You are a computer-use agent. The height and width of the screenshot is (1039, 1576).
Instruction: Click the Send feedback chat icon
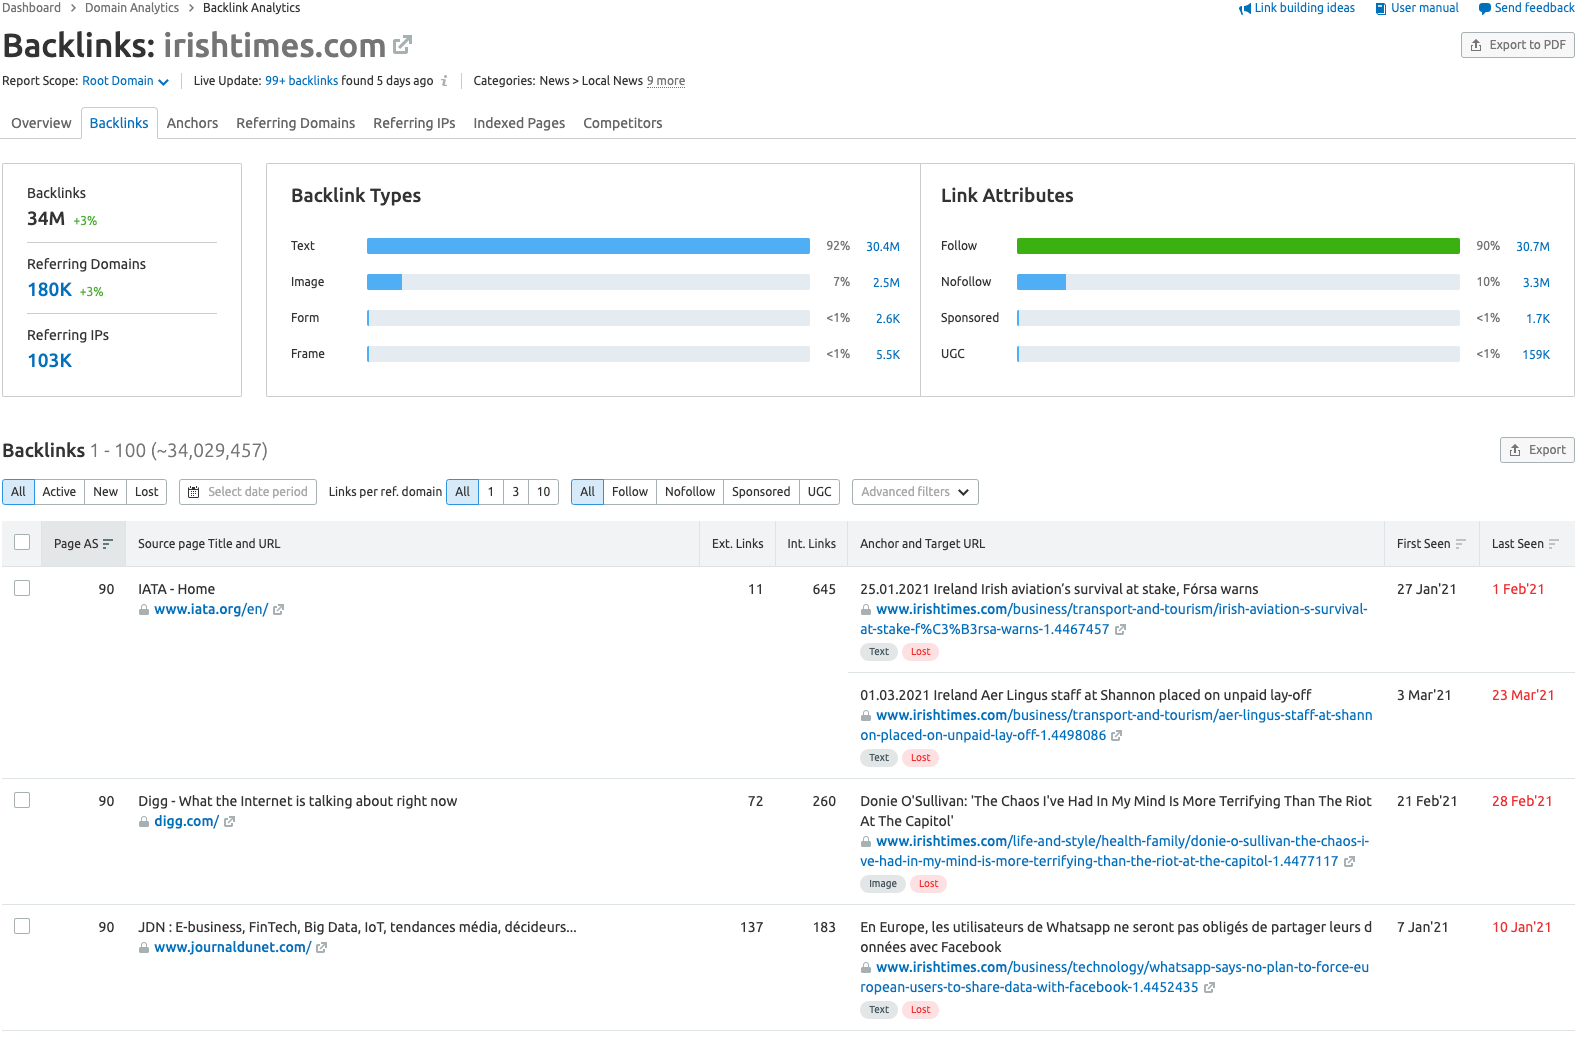pyautogui.click(x=1485, y=9)
